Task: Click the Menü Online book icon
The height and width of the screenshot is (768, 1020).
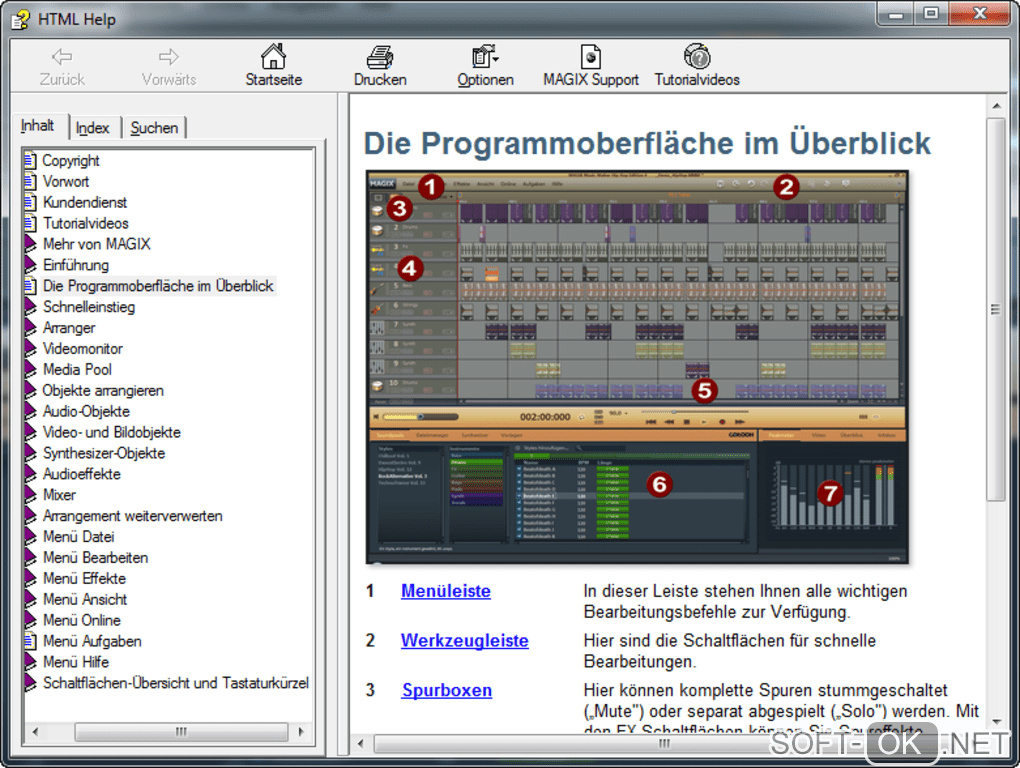Action: point(30,620)
